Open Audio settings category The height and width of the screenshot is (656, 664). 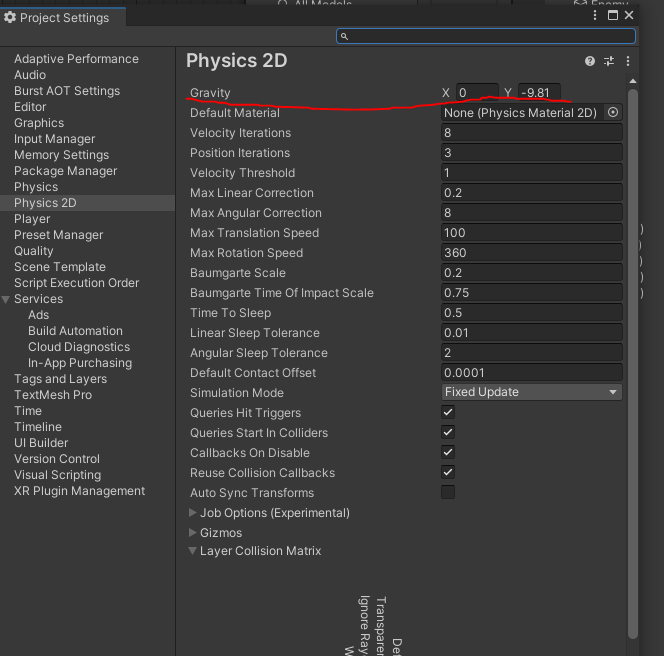click(30, 75)
